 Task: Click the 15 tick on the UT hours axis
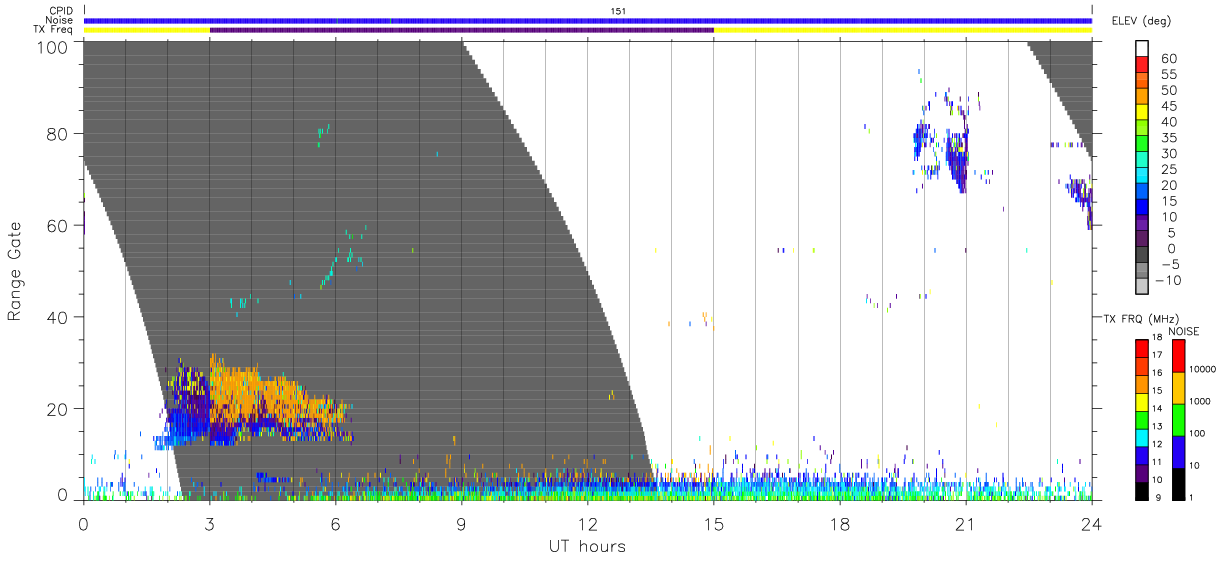(714, 522)
